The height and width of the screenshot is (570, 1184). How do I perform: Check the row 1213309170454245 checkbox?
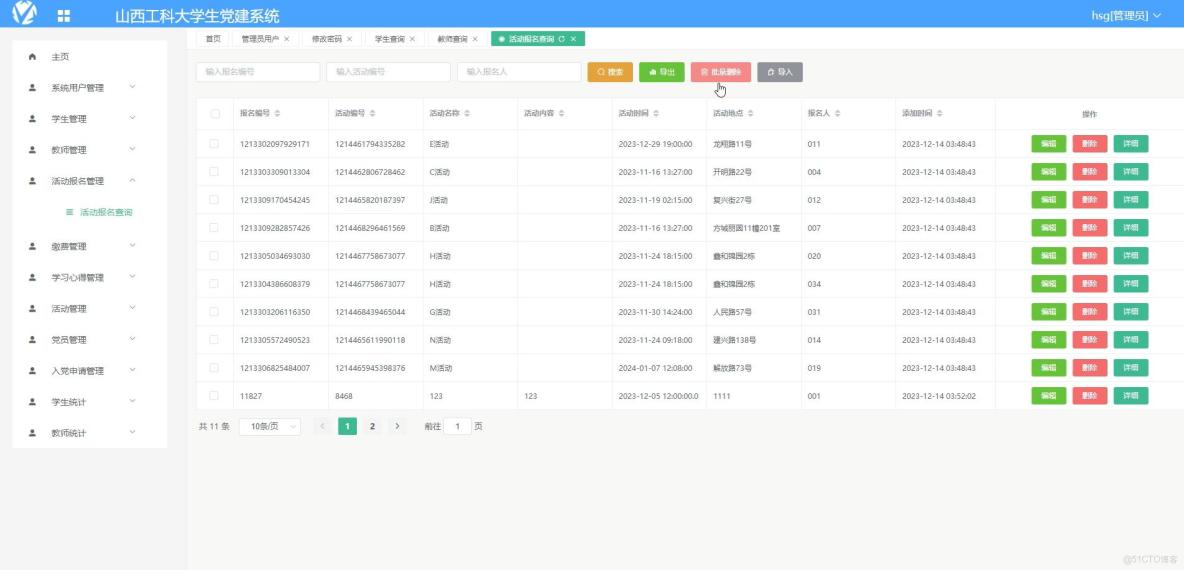[x=214, y=199]
